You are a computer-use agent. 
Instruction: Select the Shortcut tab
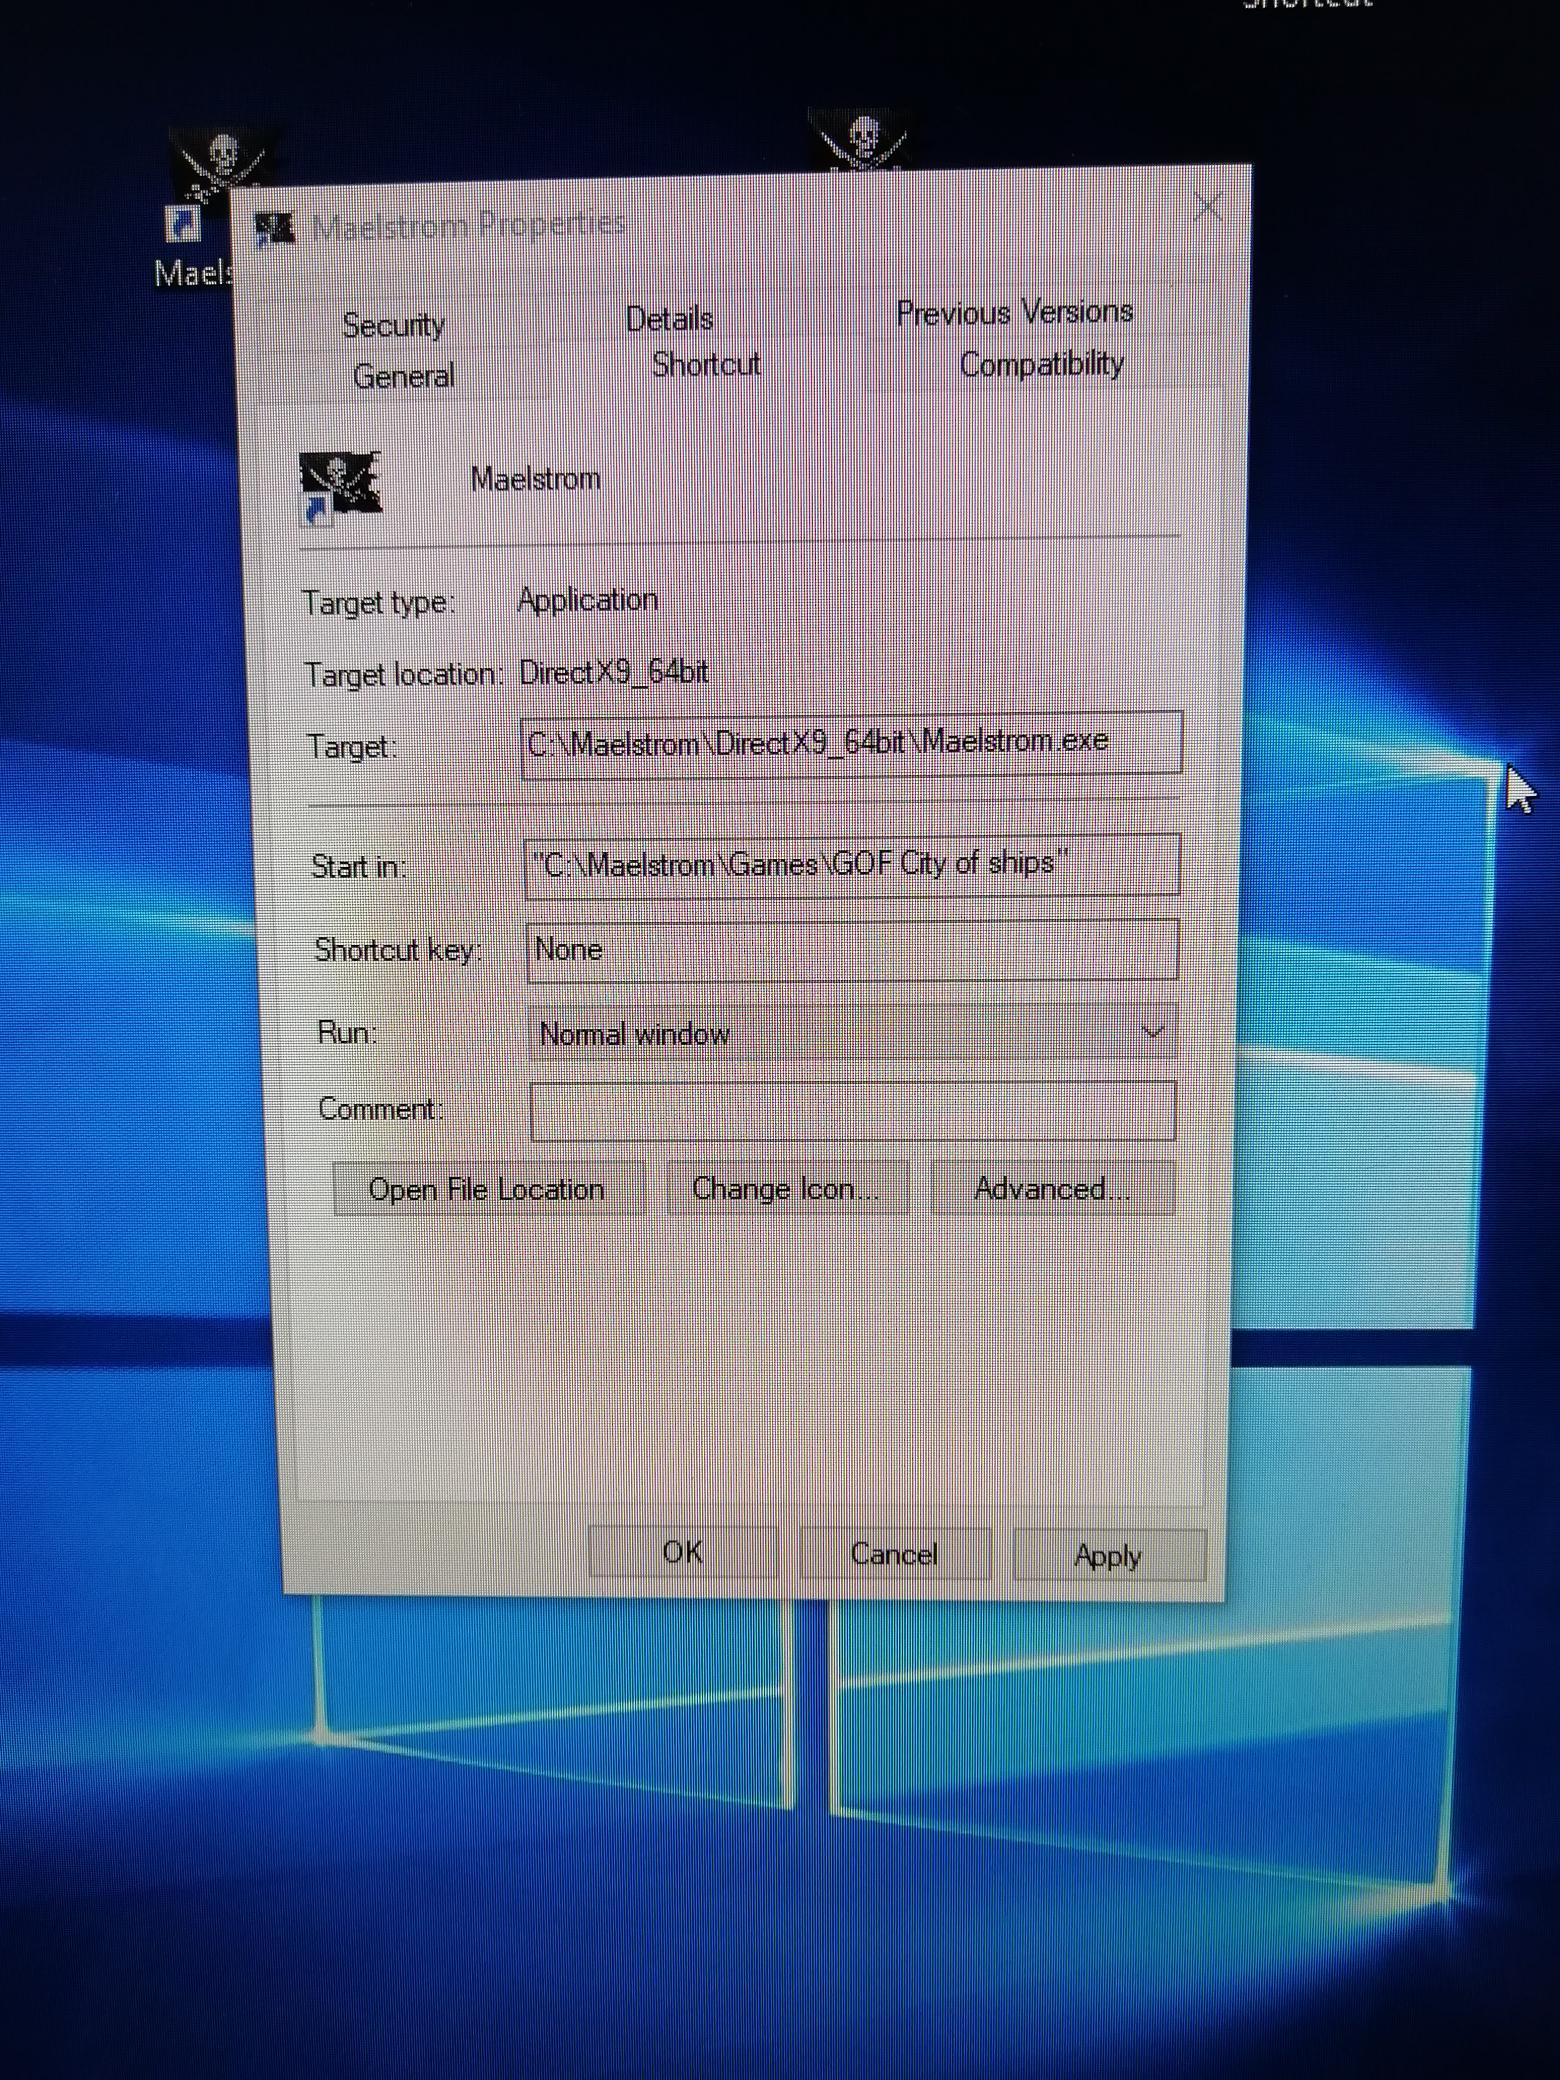706,364
